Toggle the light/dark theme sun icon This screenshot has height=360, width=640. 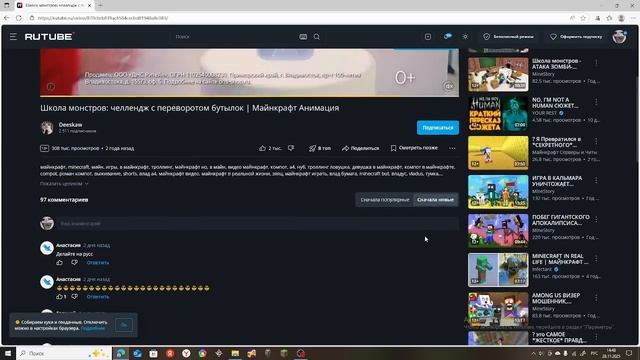click(x=465, y=37)
